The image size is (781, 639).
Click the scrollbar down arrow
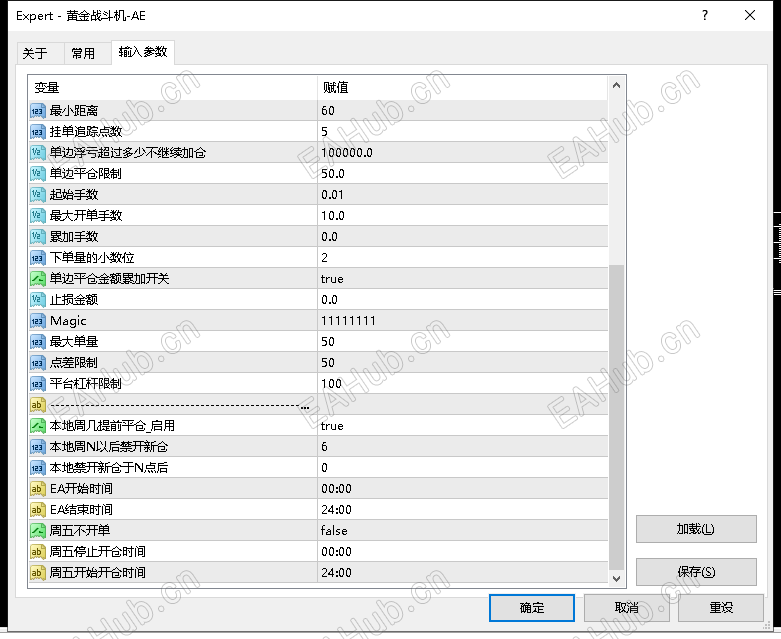(617, 578)
